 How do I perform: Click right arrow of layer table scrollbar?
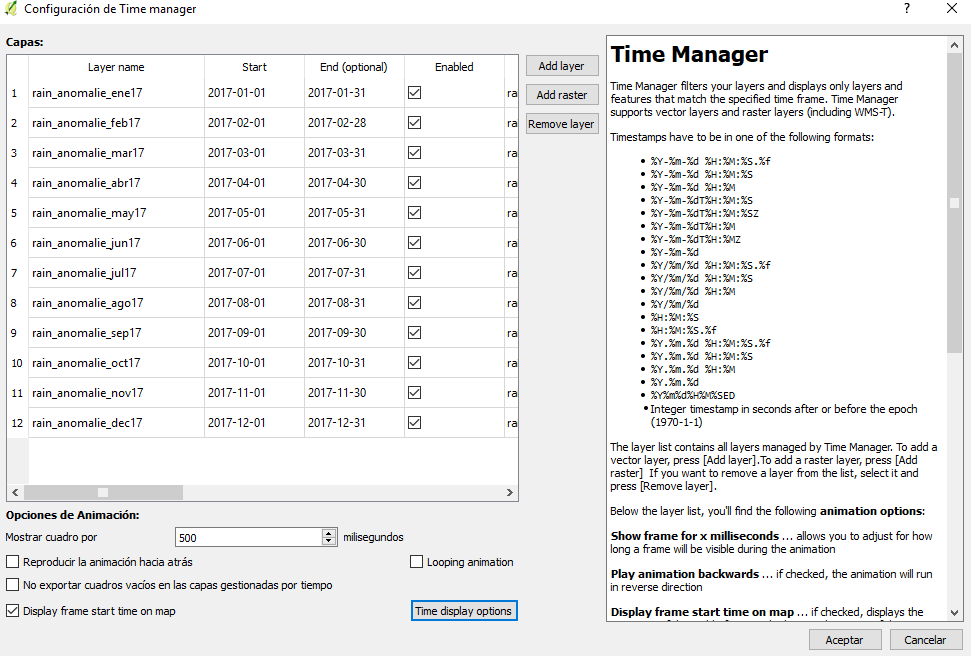click(x=510, y=492)
